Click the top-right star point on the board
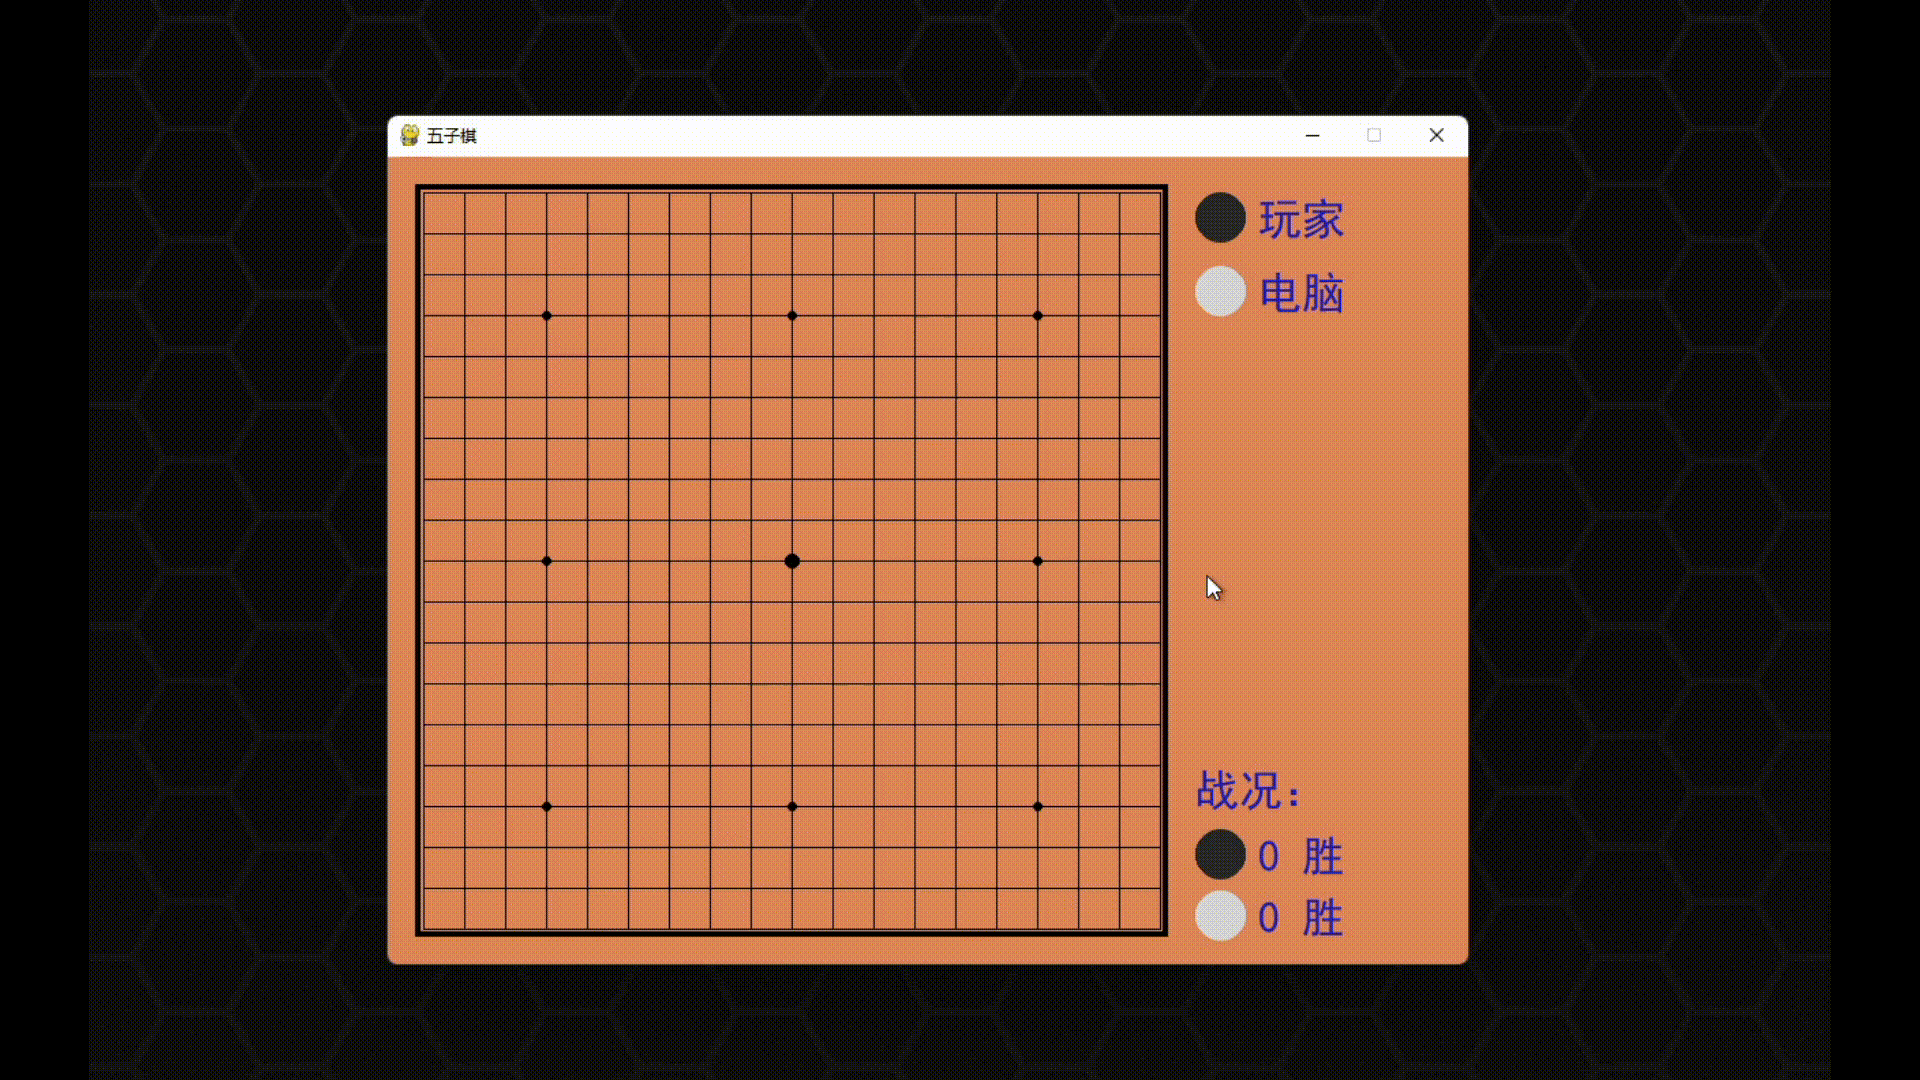Viewport: 1920px width, 1080px height. [1037, 315]
